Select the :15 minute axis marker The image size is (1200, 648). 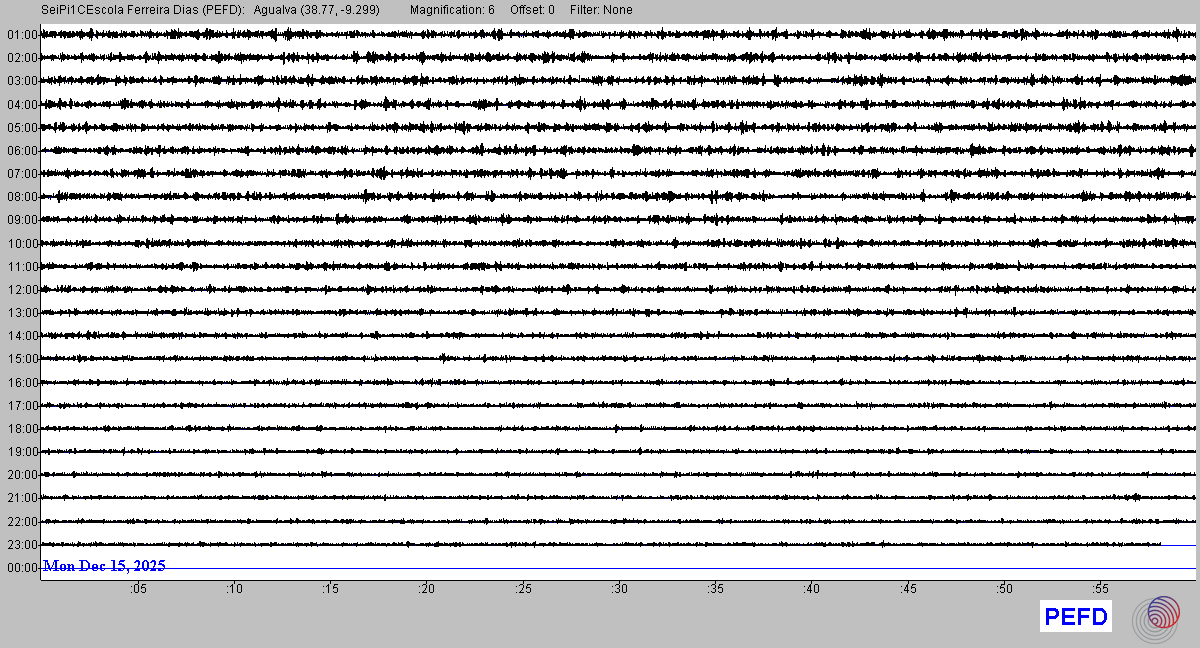(x=330, y=590)
